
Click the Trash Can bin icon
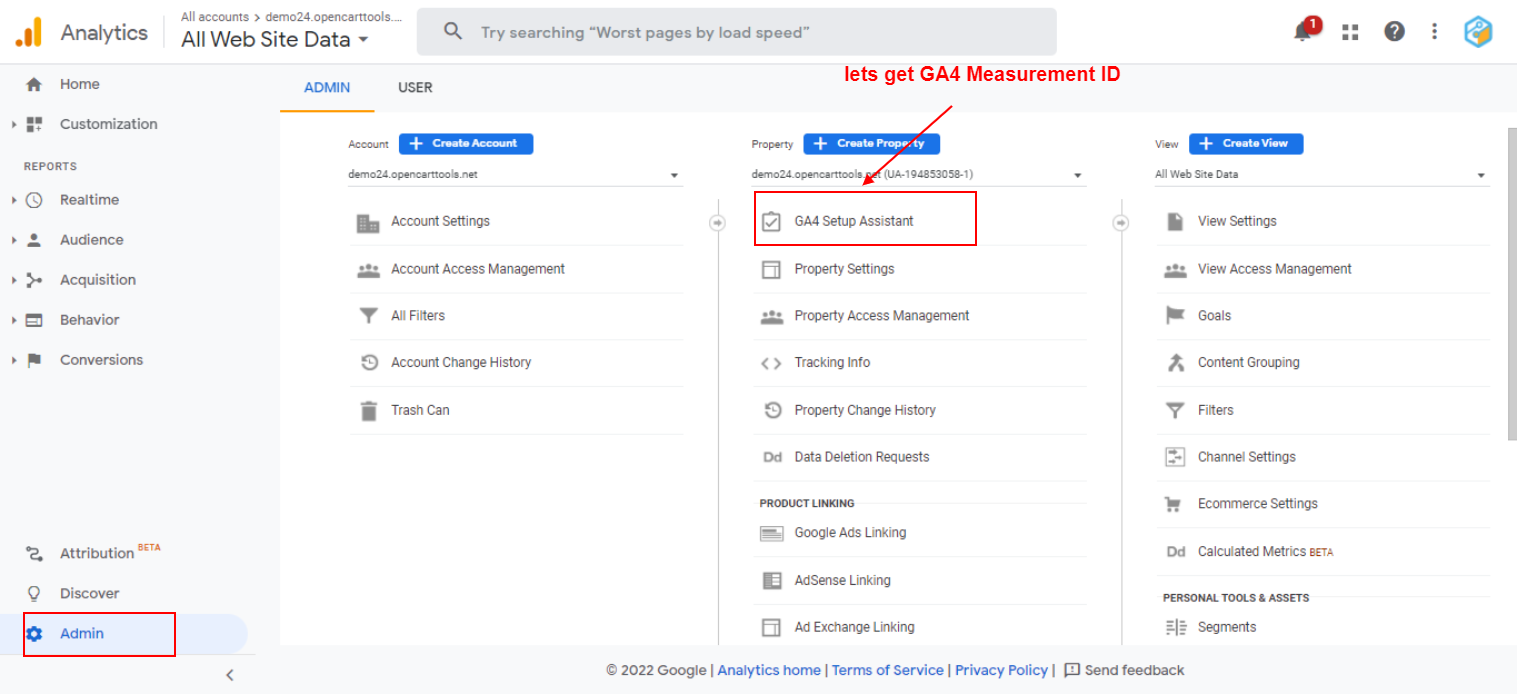[x=368, y=410]
